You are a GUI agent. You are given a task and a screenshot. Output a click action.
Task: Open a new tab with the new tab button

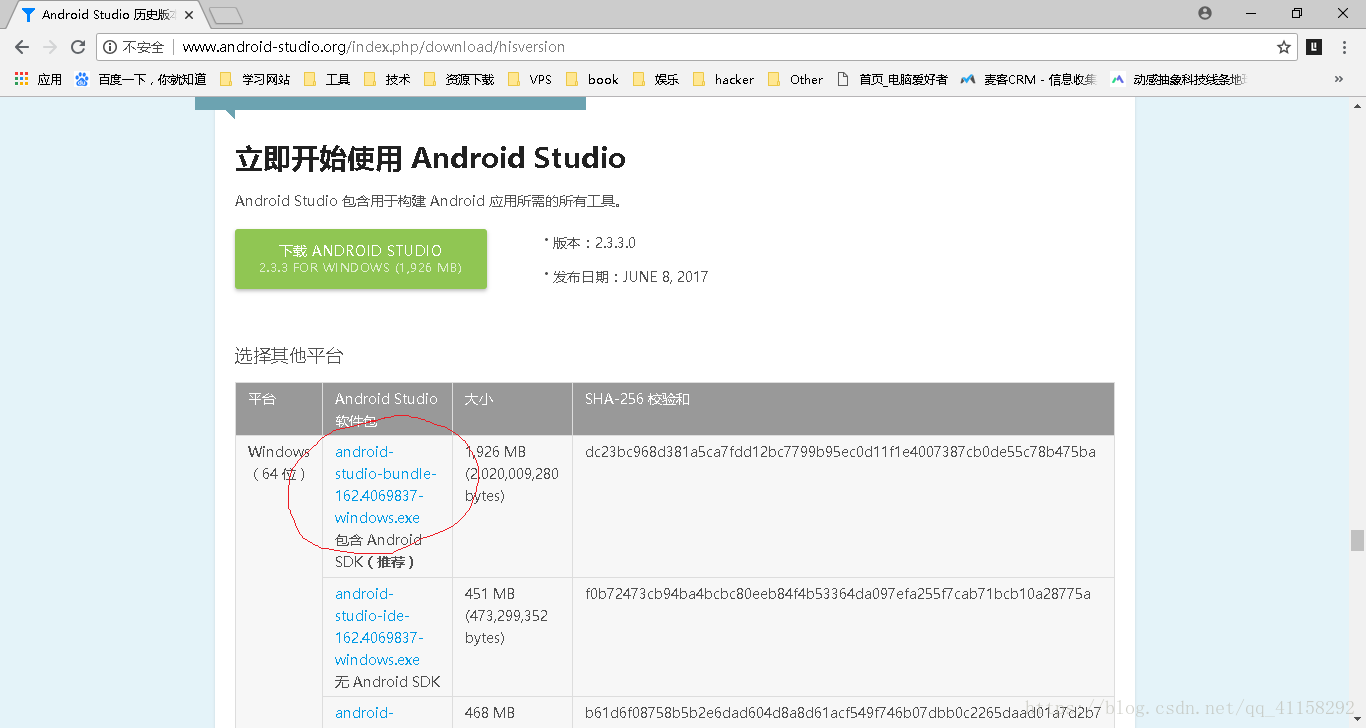226,15
